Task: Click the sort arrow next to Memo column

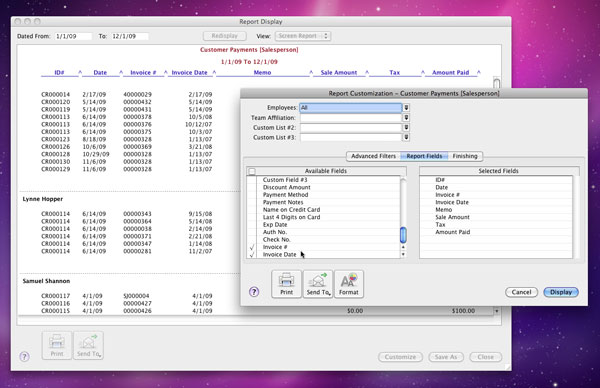Action: tap(311, 72)
